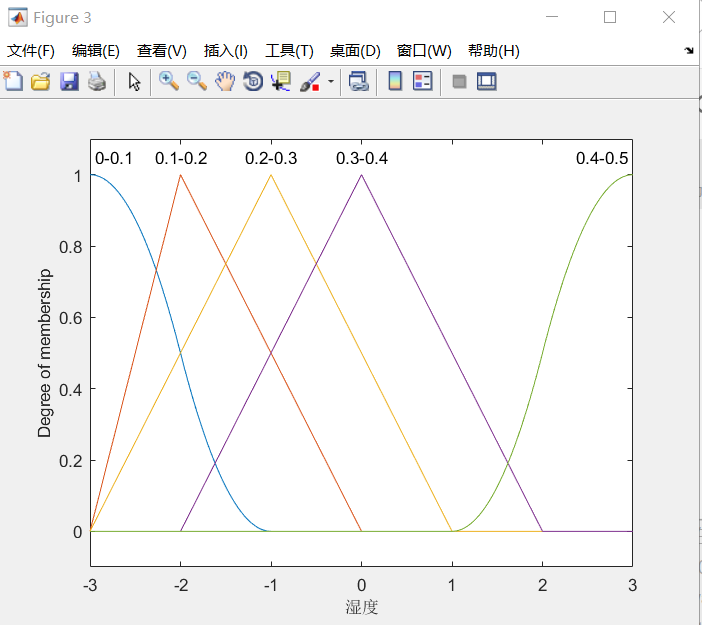702x625 pixels.
Task: Click the 0.1-0.2 membership label
Action: 181,158
